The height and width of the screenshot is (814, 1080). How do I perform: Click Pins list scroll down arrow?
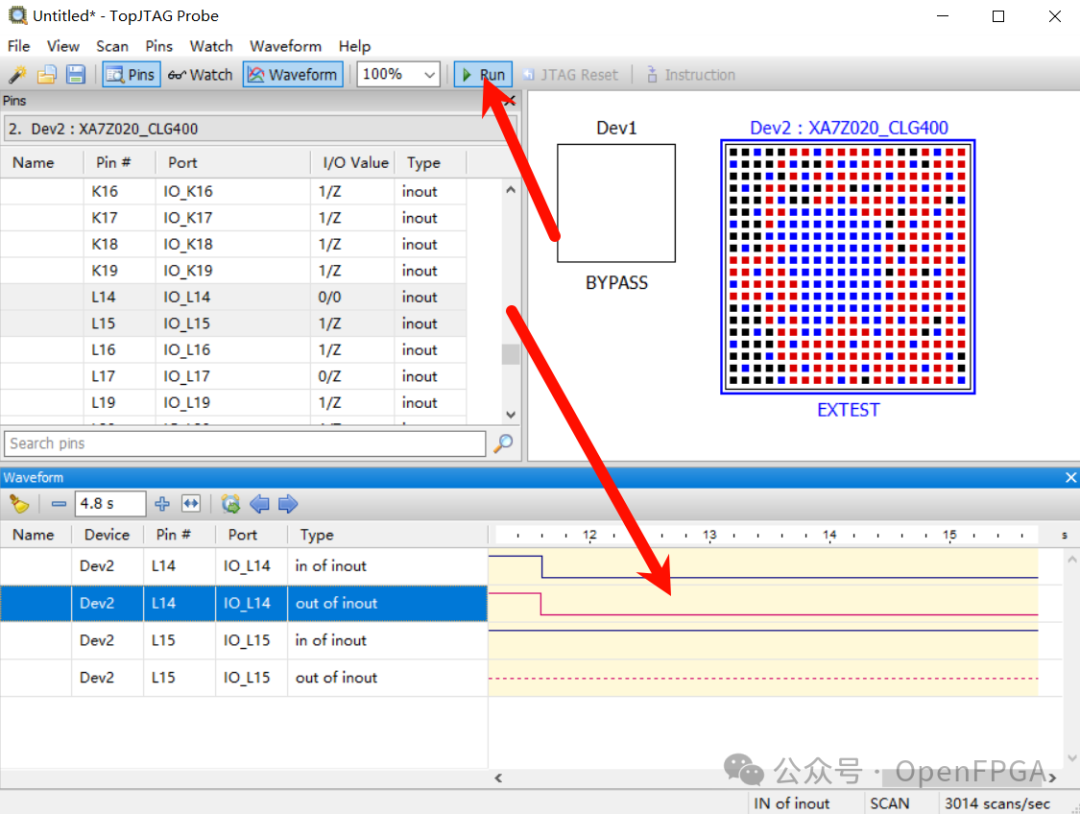pos(510,415)
